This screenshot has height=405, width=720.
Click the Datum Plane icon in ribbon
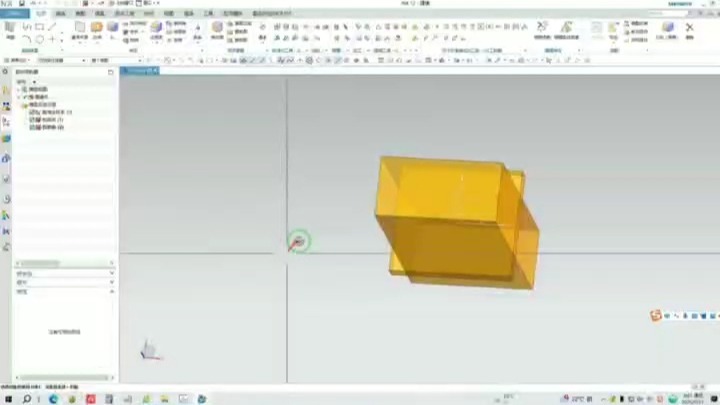tap(80, 28)
